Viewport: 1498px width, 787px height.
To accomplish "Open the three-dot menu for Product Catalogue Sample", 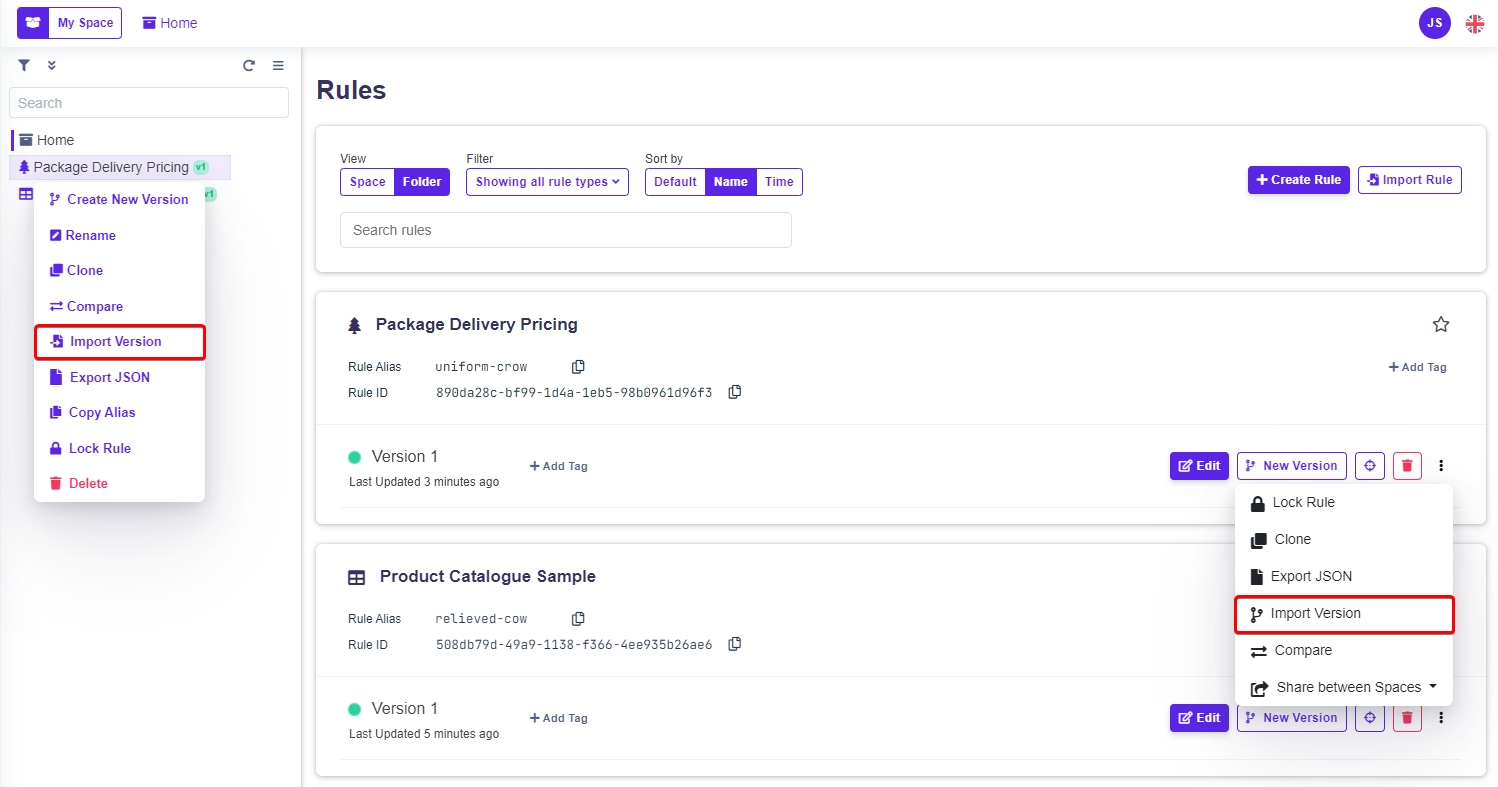I will coord(1441,718).
